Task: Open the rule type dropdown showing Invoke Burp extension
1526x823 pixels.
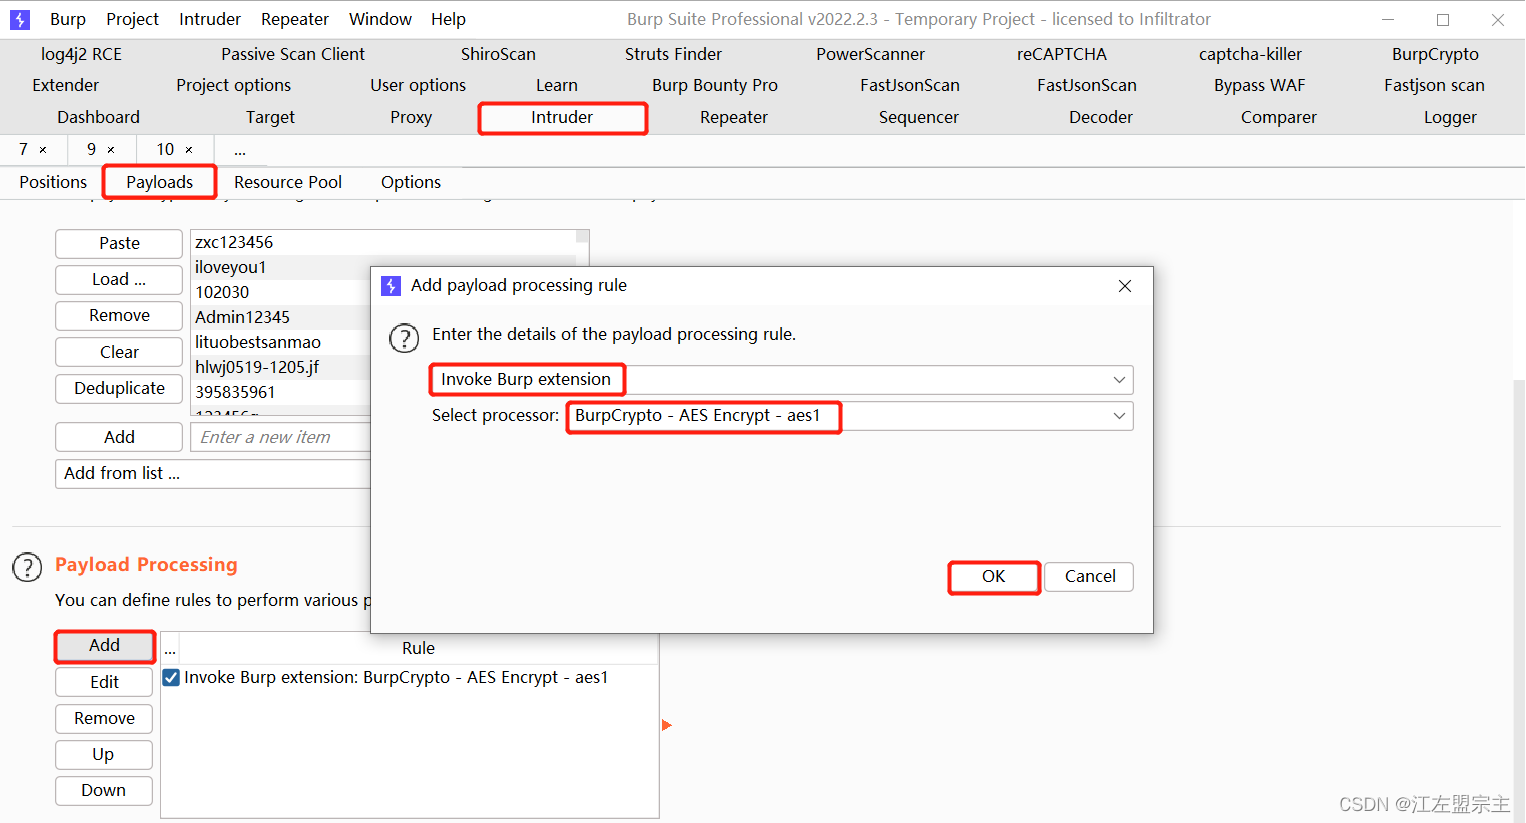Action: point(782,380)
